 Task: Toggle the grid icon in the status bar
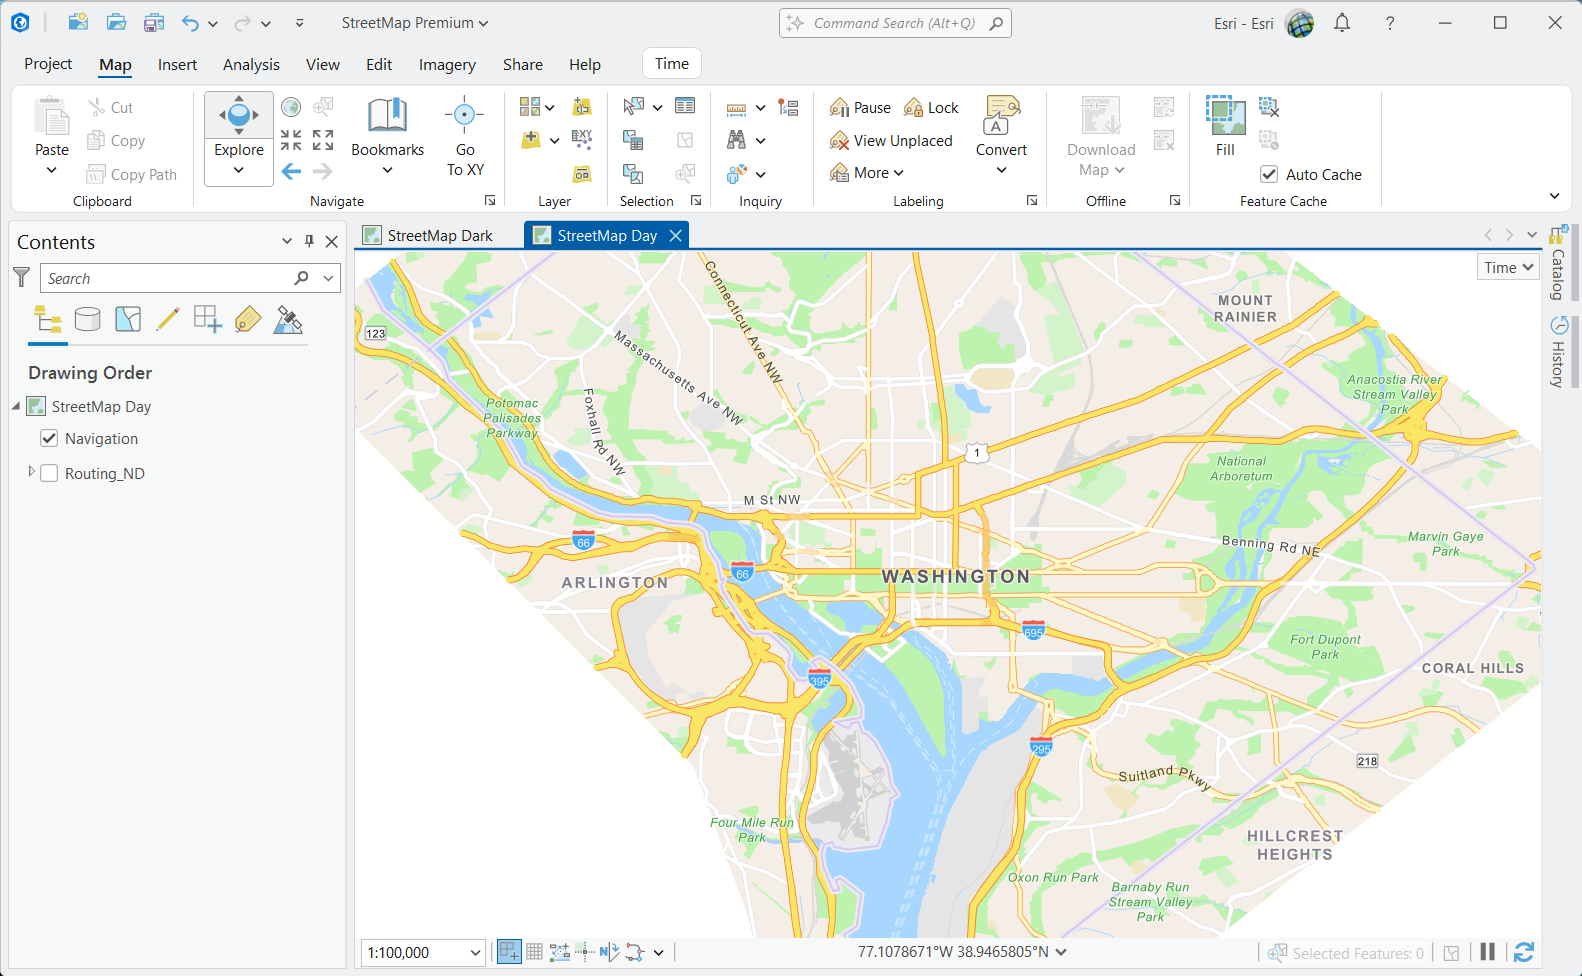534,952
